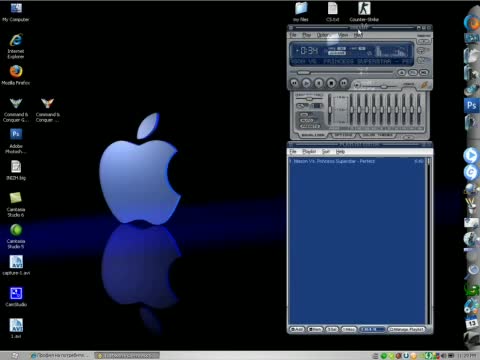Select the 1.avi file icon

pyautogui.click(x=16, y=328)
